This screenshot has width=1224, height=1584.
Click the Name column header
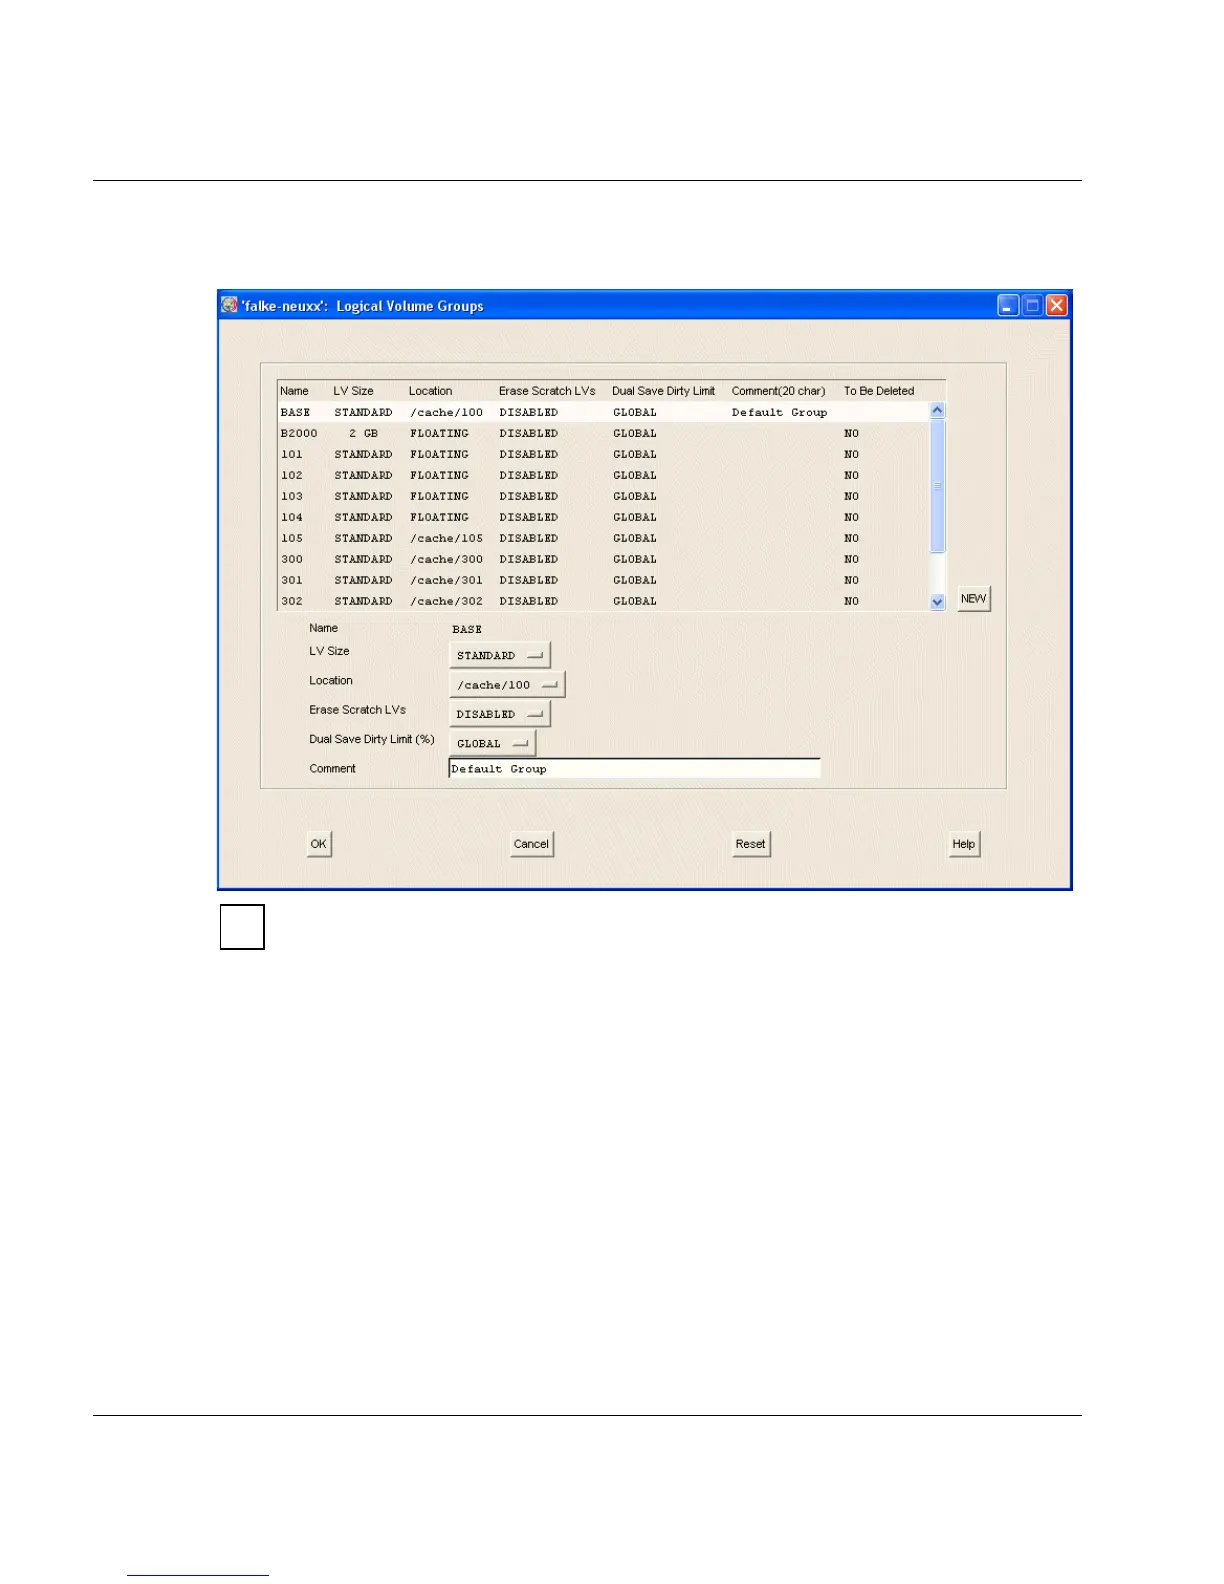click(x=294, y=391)
